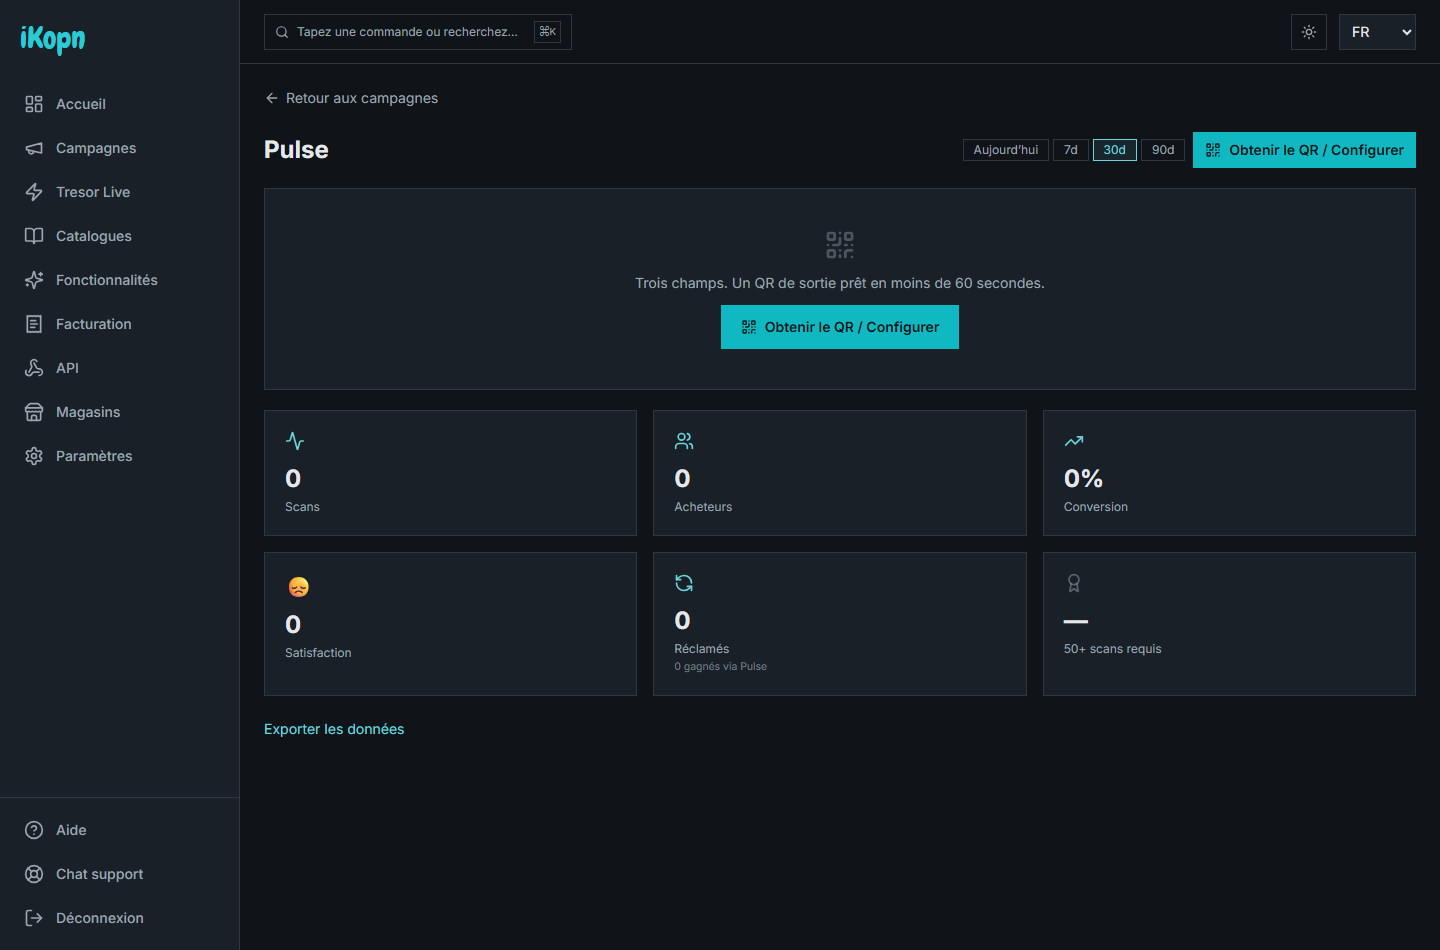Click the header Obtenir le QR / Configurer button
The image size is (1440, 950).
pos(1304,150)
